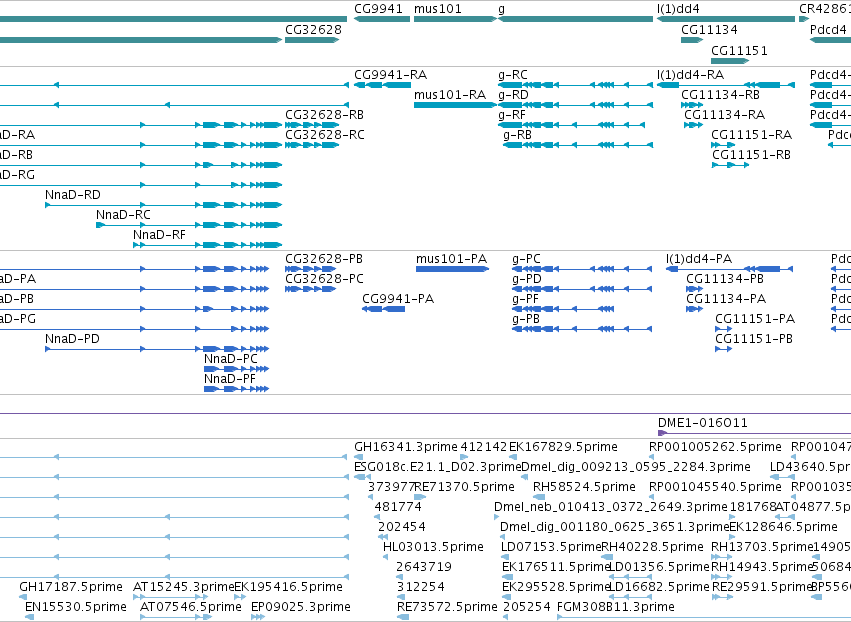Select the NnaD-PC protein label
The image size is (851, 622).
tap(231, 359)
